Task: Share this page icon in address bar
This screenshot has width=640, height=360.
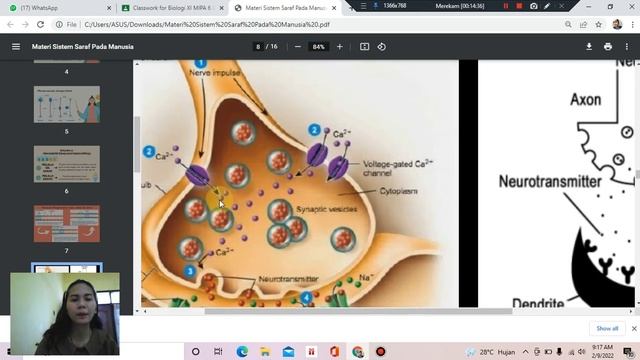Action: coord(583,24)
